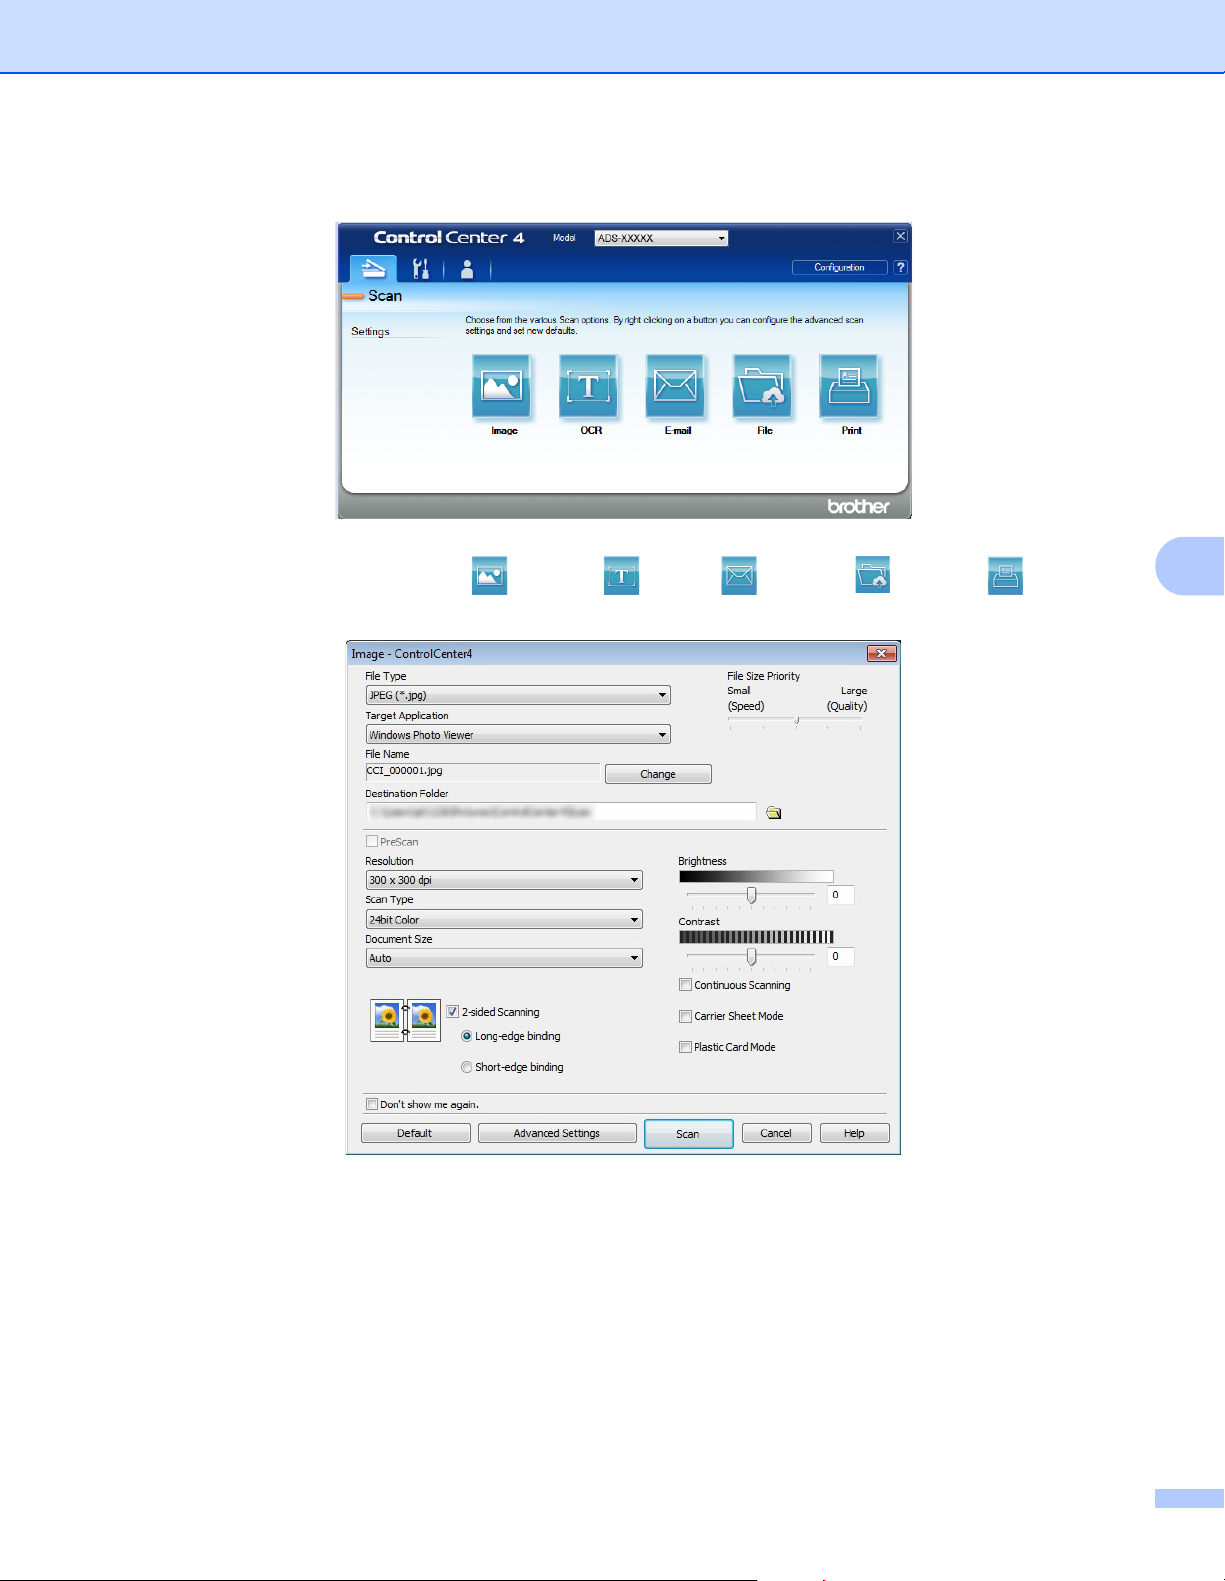Viewport: 1225px width, 1581px height.
Task: Close the Image - ControlCenter4 dialog
Action: (x=881, y=654)
